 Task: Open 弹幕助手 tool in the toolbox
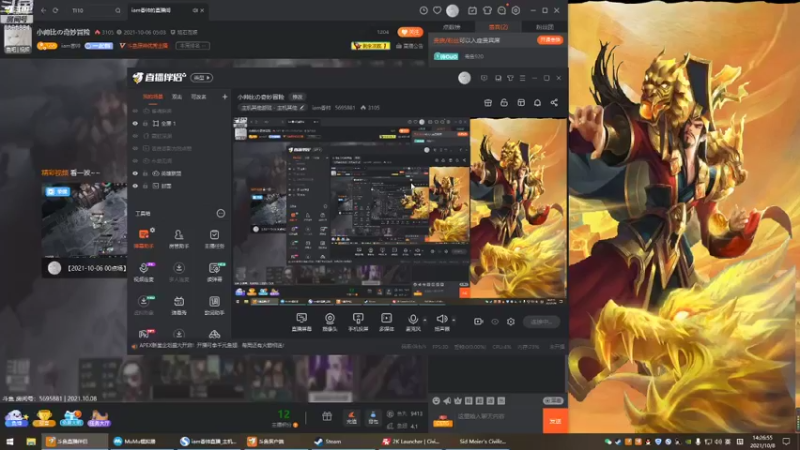pyautogui.click(x=144, y=238)
